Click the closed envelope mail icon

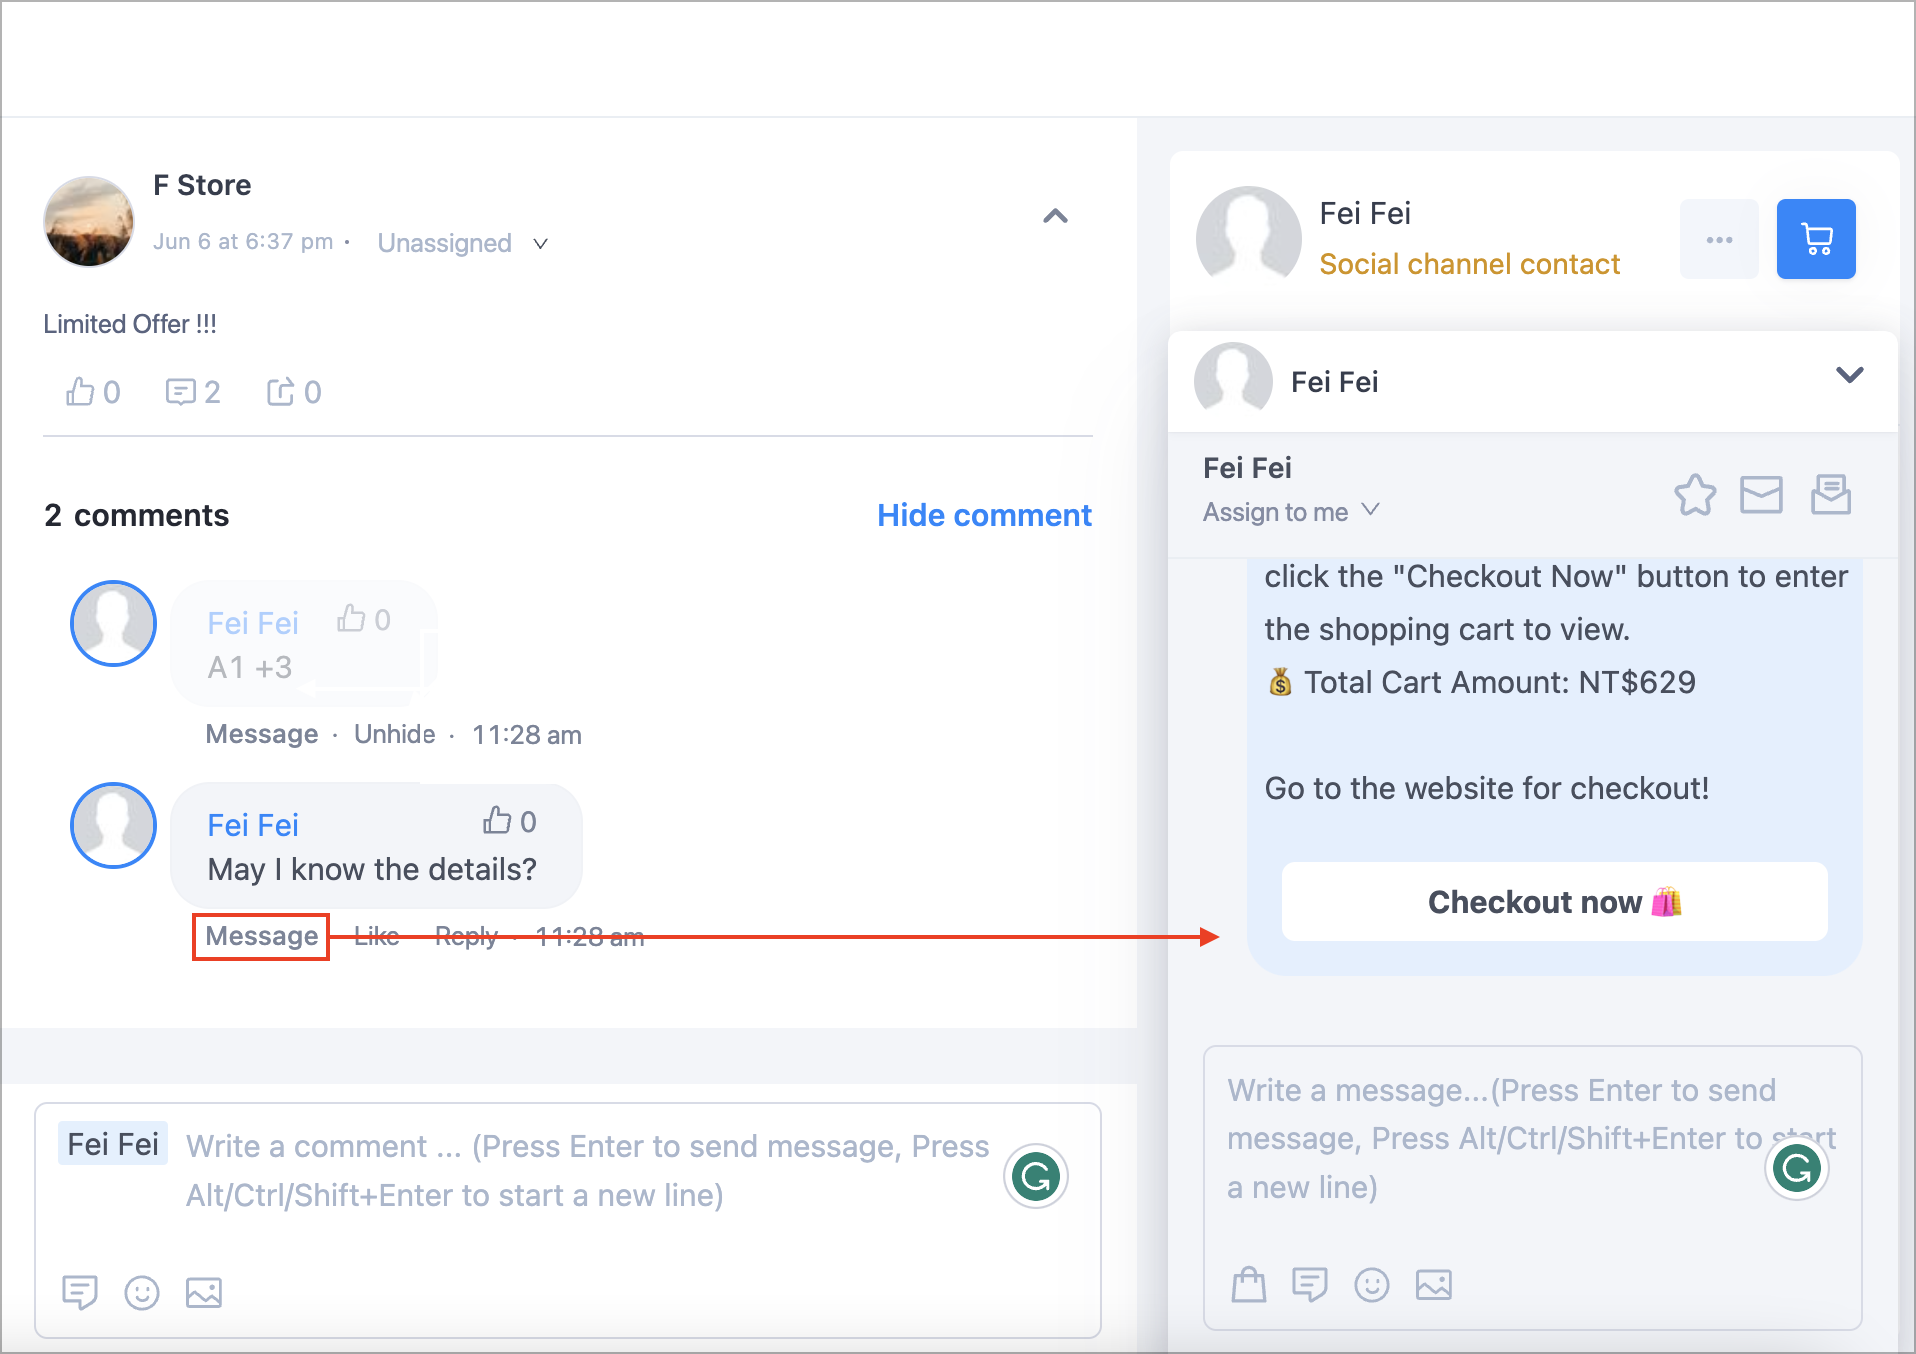(x=1761, y=494)
